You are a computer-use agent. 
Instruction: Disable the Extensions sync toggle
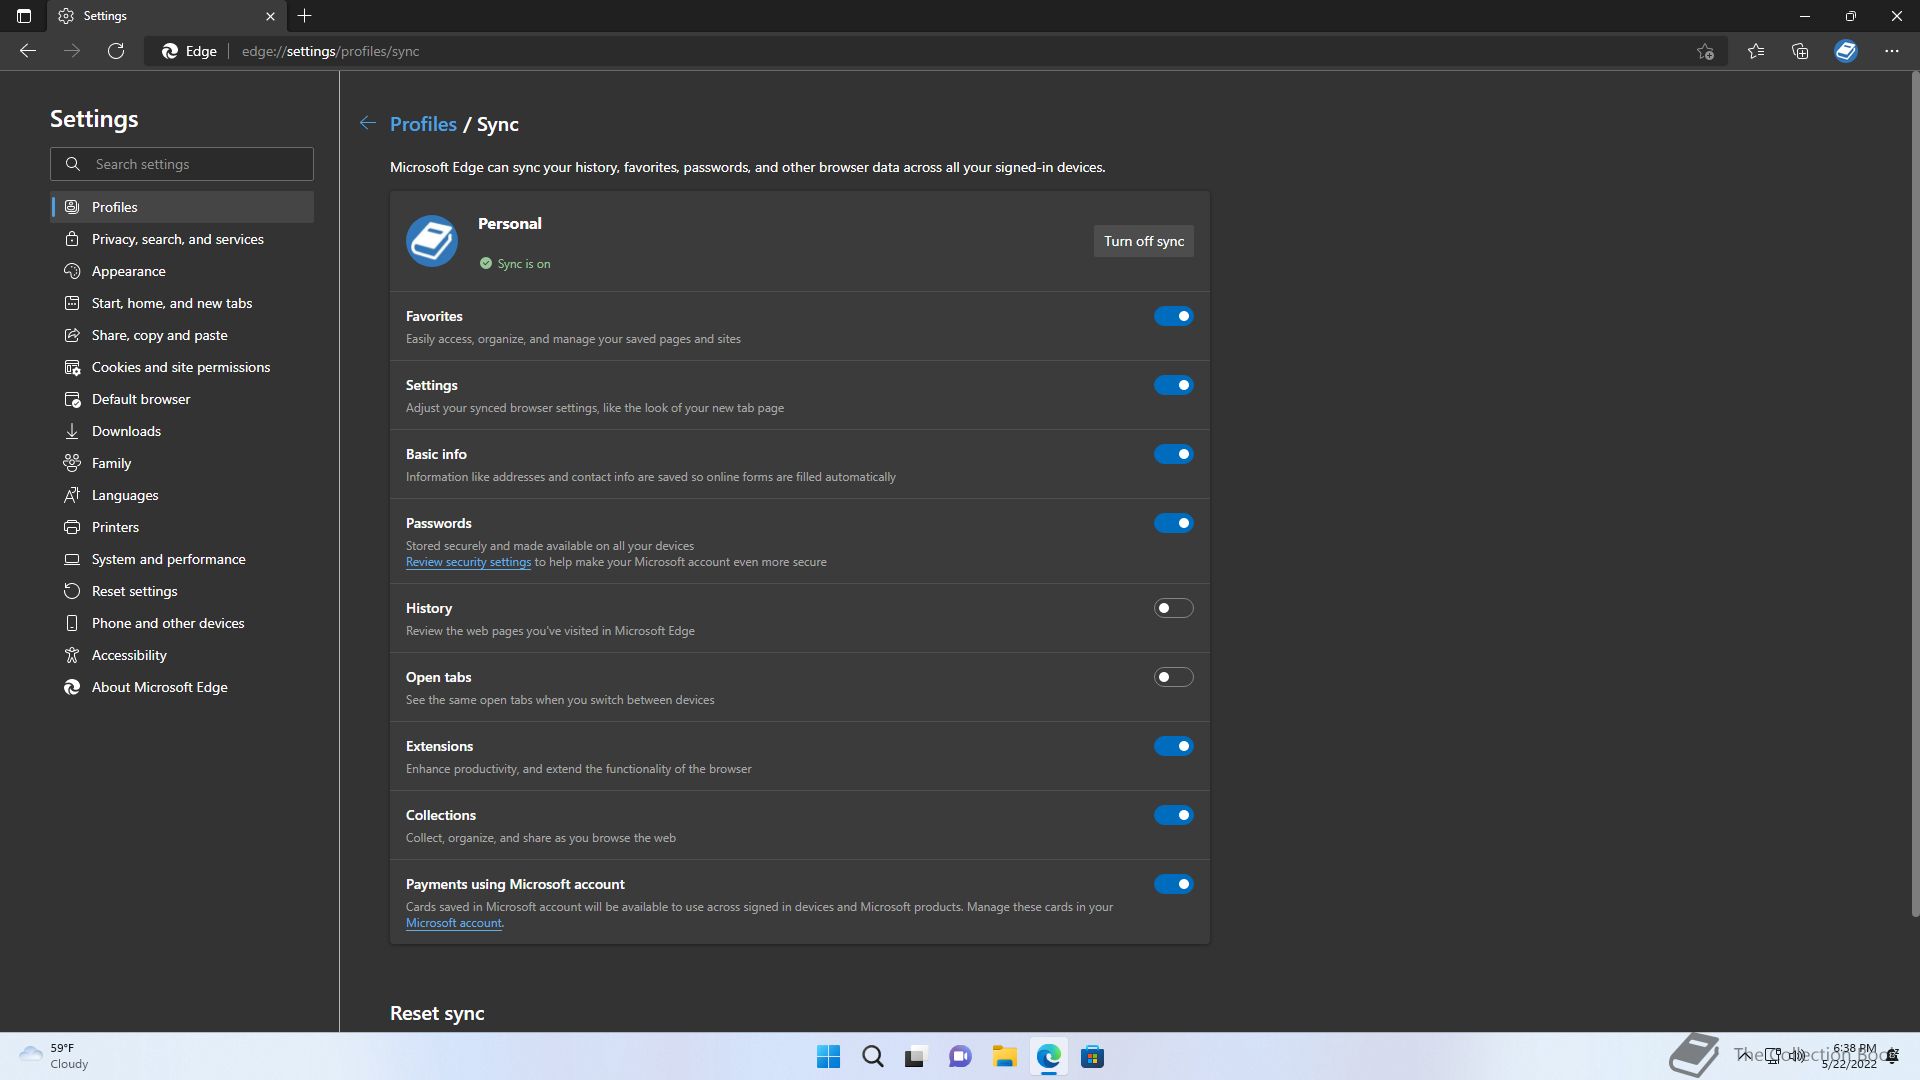point(1173,746)
